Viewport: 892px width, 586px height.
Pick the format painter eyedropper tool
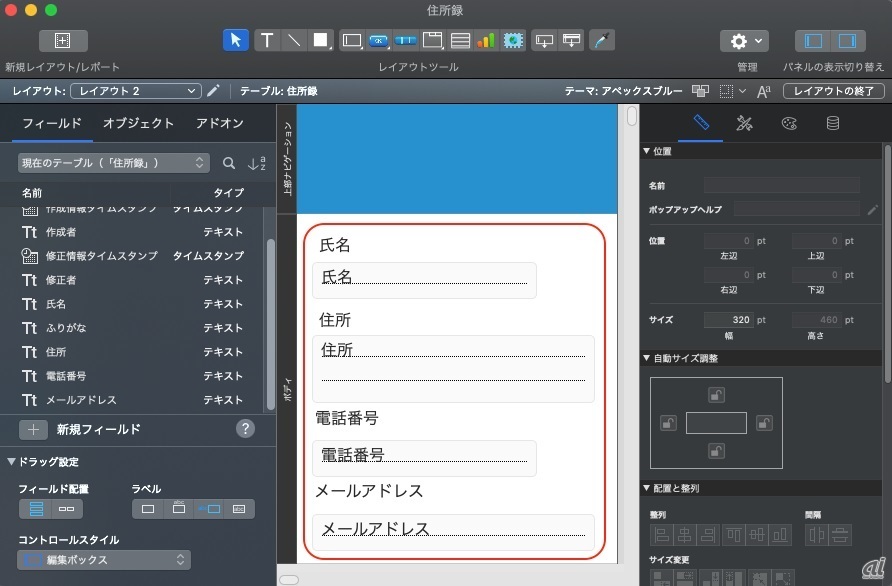[601, 40]
